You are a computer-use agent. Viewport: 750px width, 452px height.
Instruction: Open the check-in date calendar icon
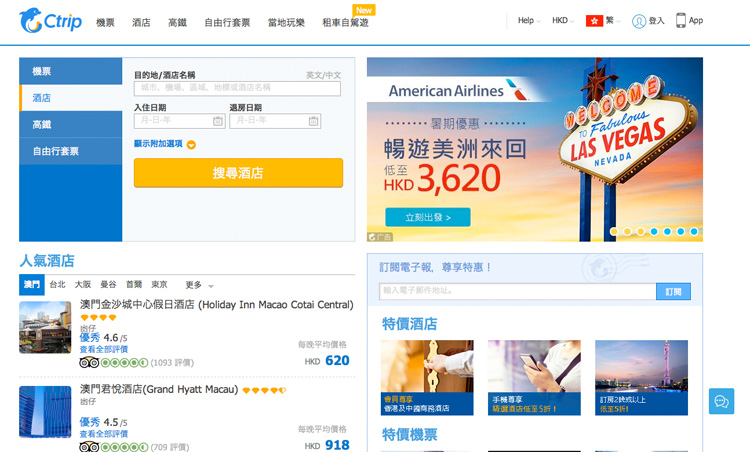tap(218, 121)
